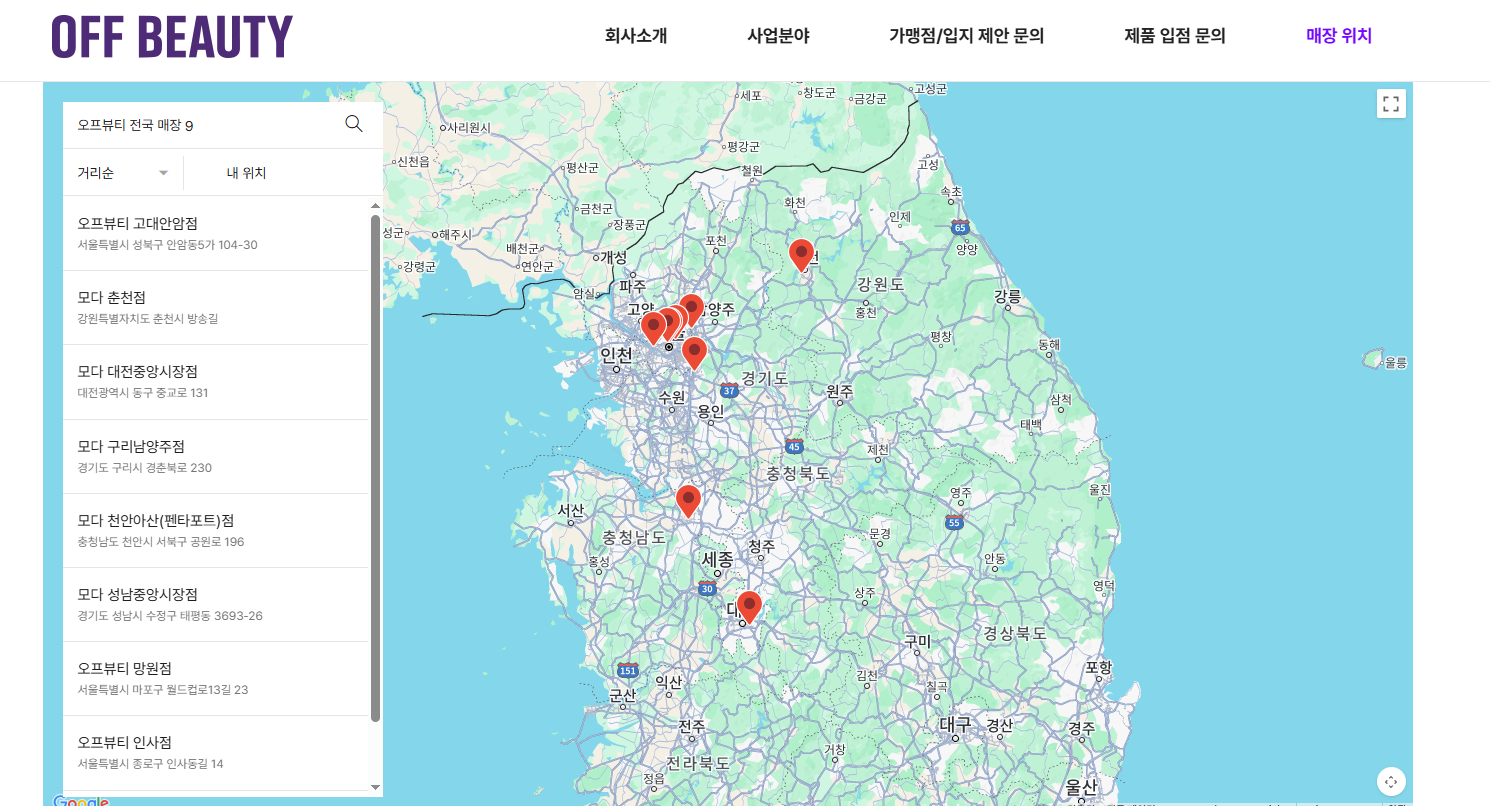
Task: Click address 대전광역시 동구 중교로 131
Action: (143, 393)
